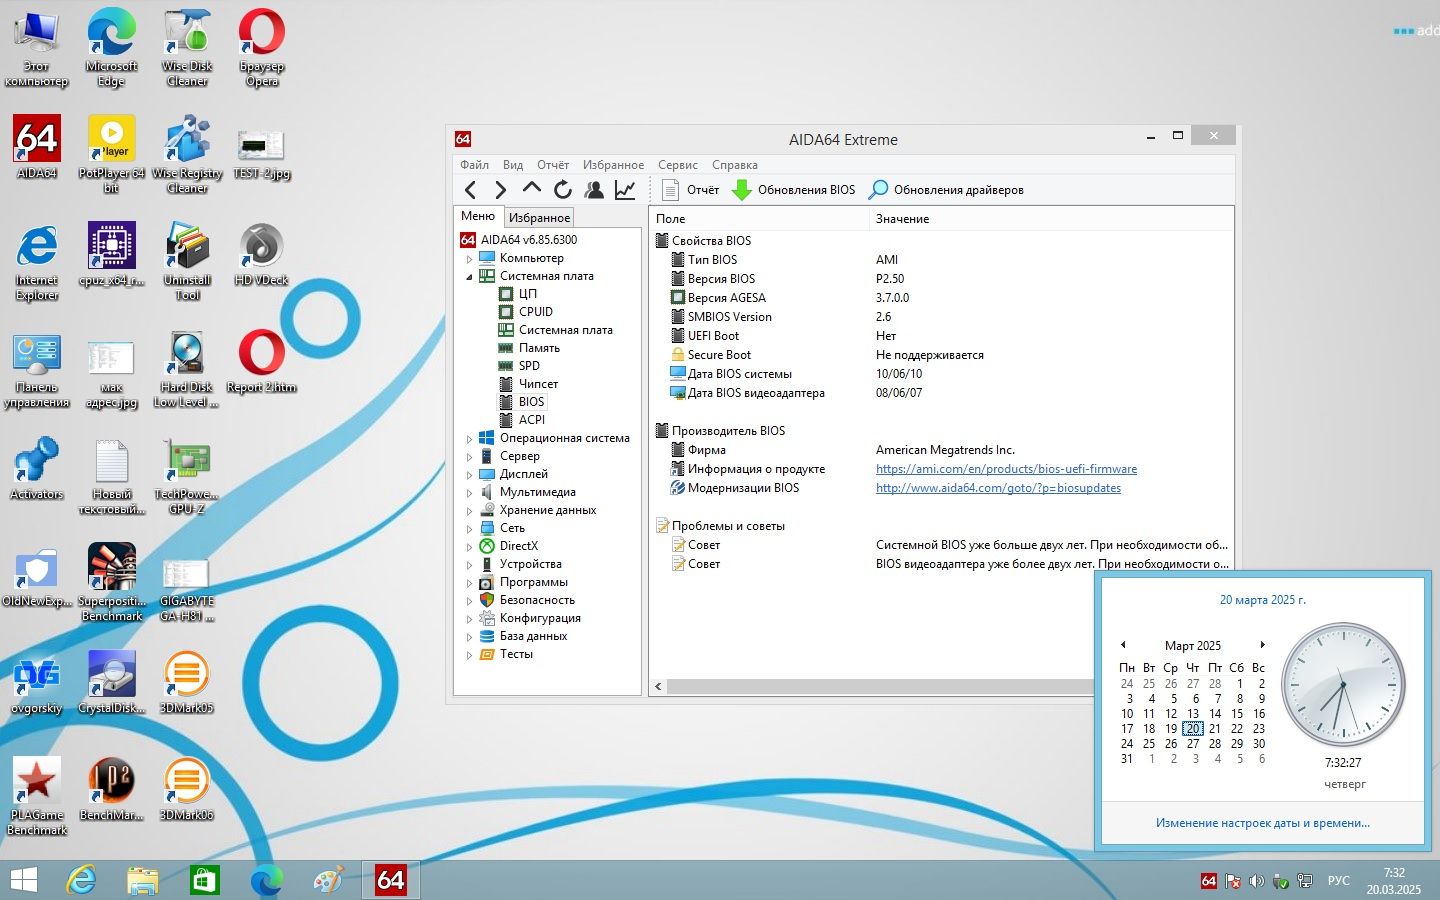Open the Wise Registry Cleaner desktop icon
Viewport: 1440px width, 900px height.
187,154
